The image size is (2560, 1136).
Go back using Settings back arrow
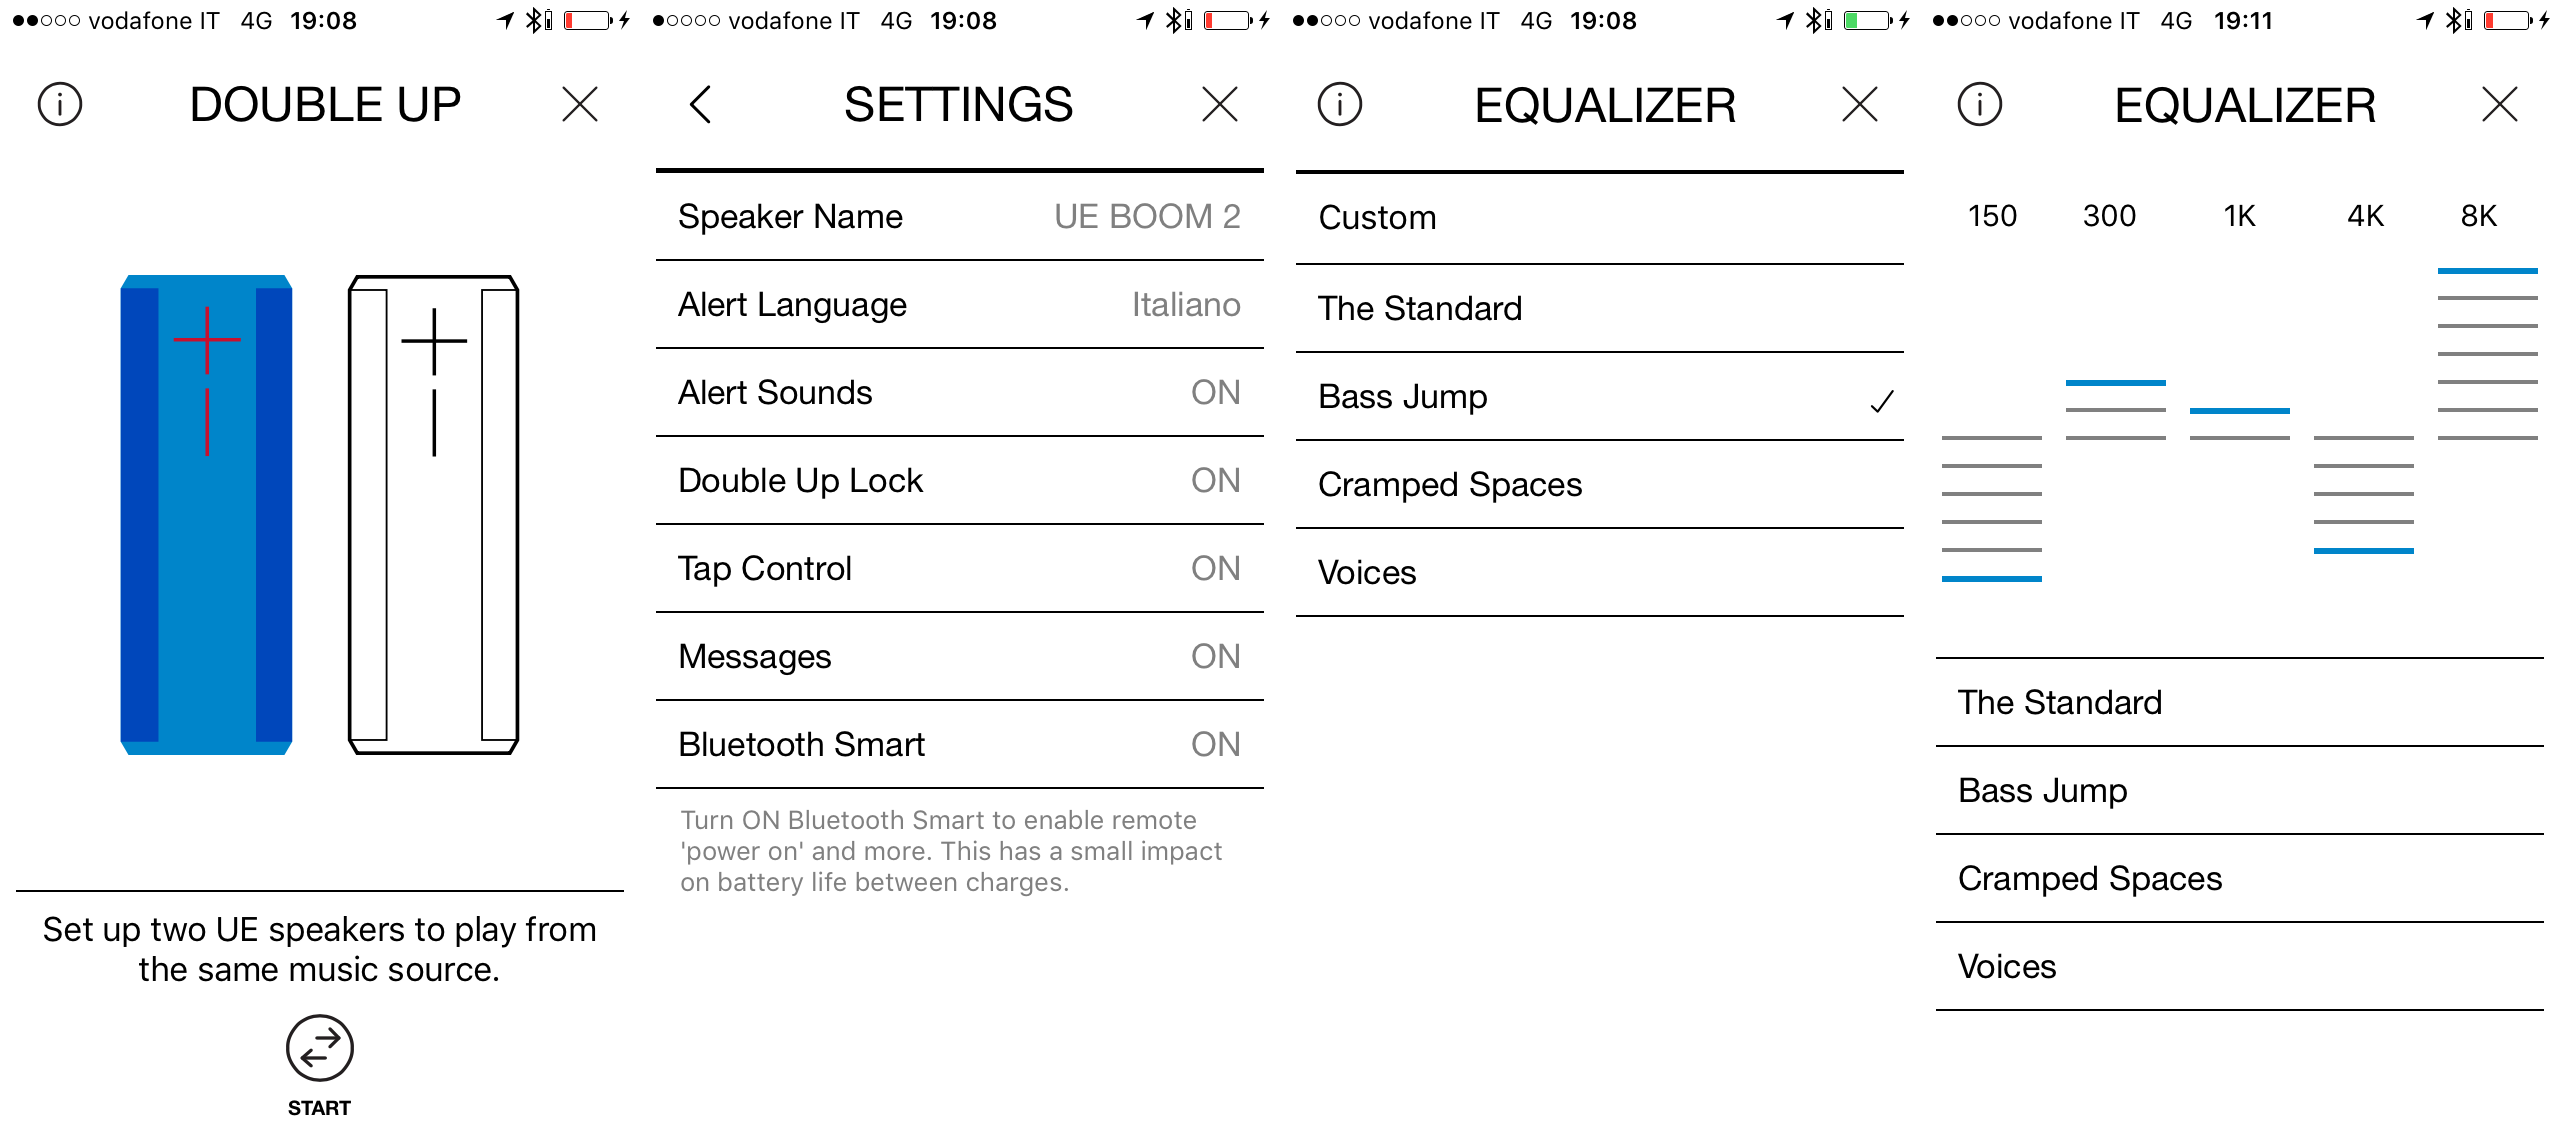click(700, 104)
